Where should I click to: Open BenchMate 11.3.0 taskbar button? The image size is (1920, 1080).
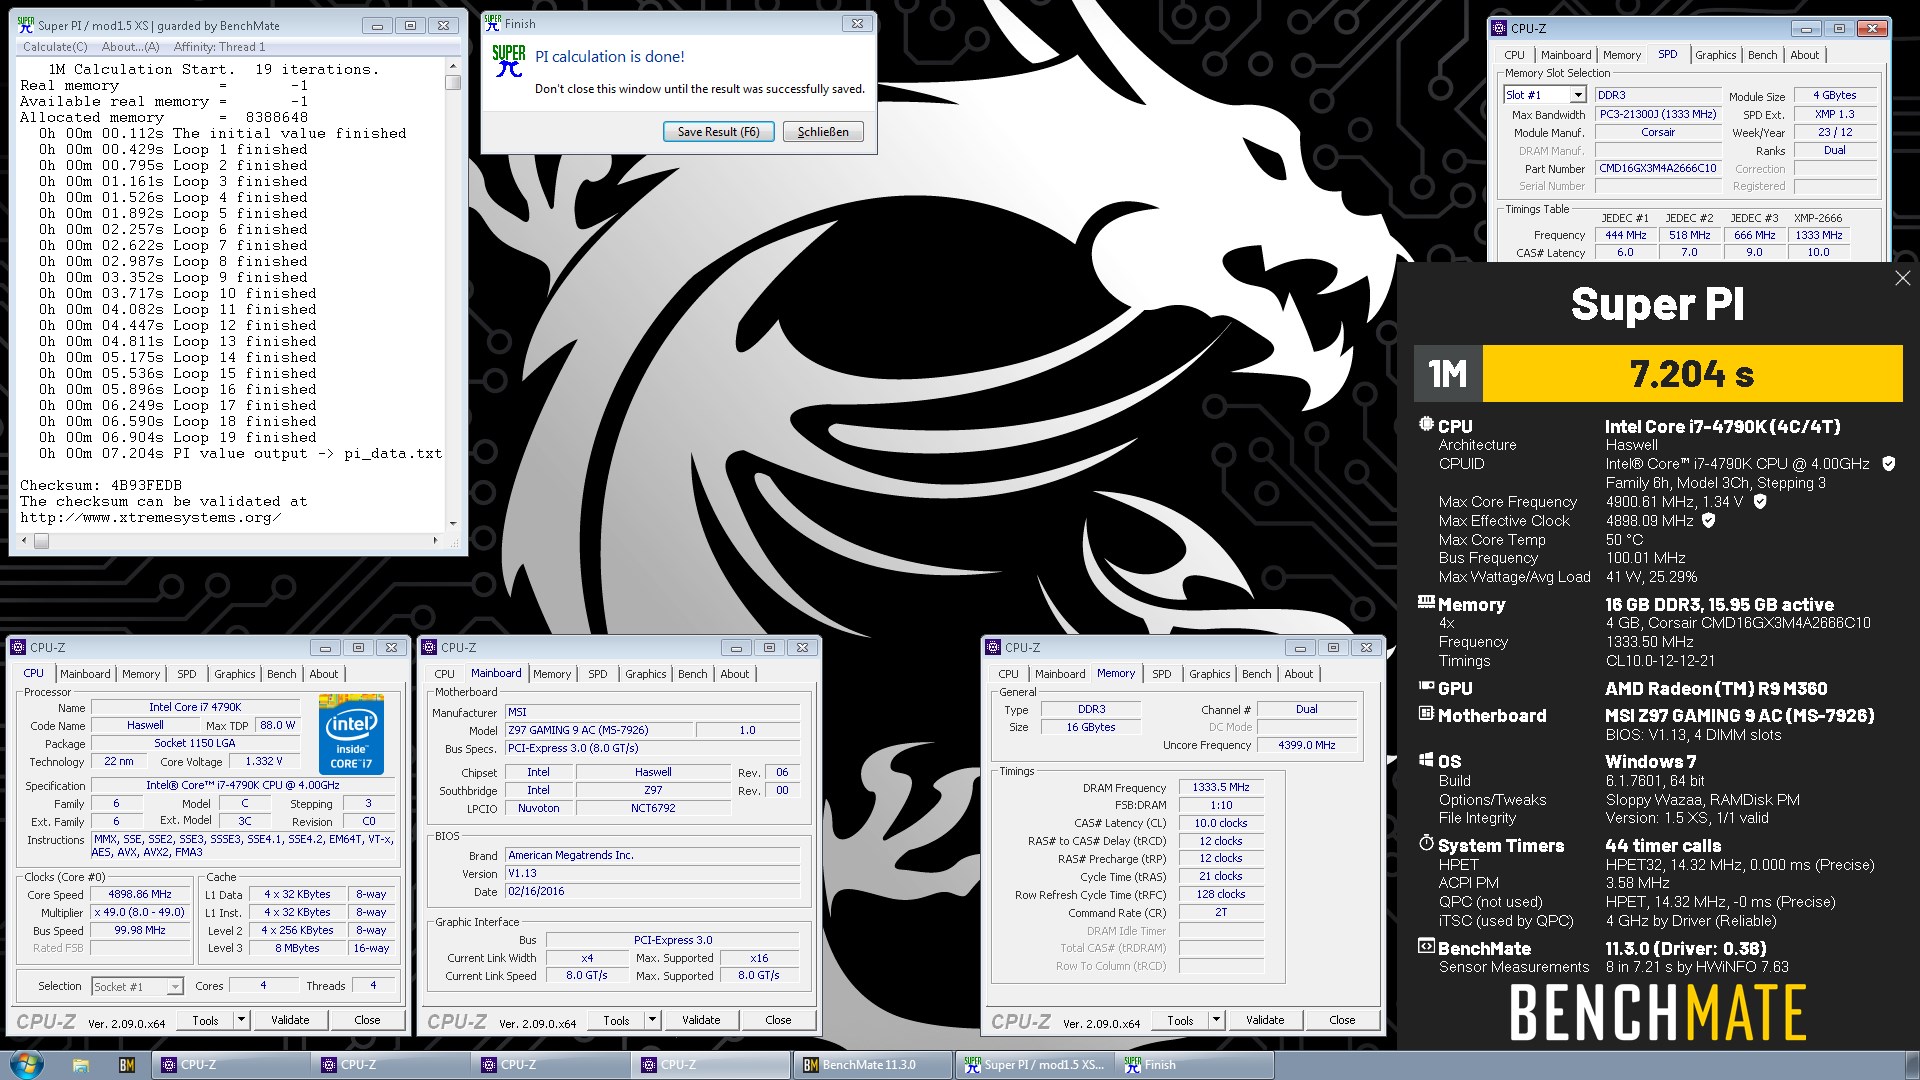pyautogui.click(x=871, y=1065)
